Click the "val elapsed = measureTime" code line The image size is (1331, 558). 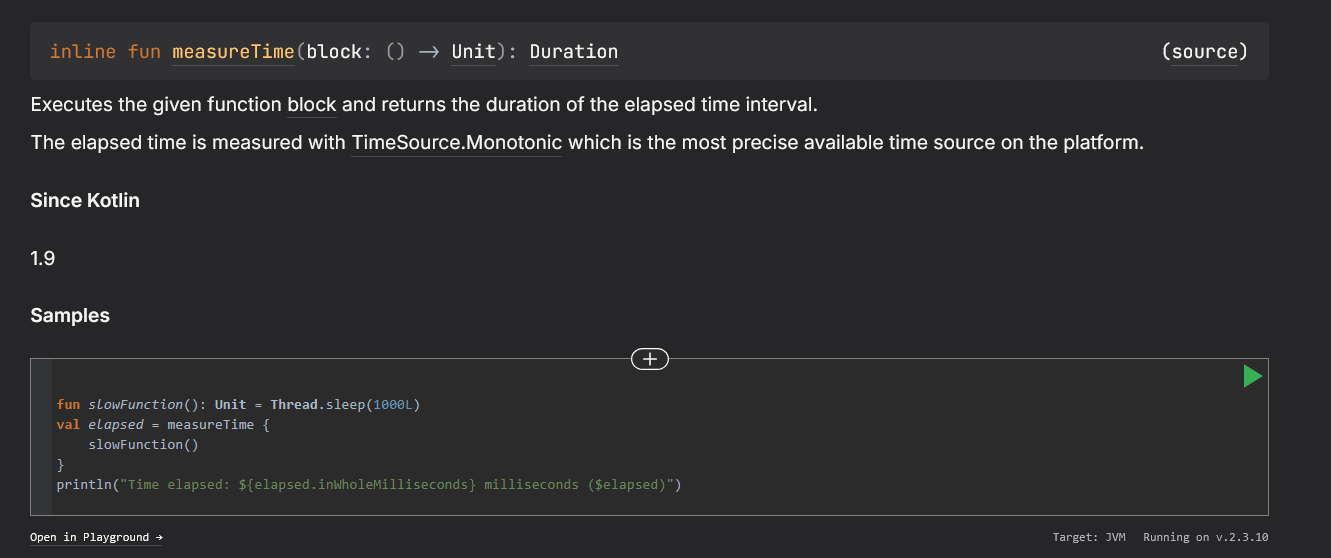click(164, 424)
